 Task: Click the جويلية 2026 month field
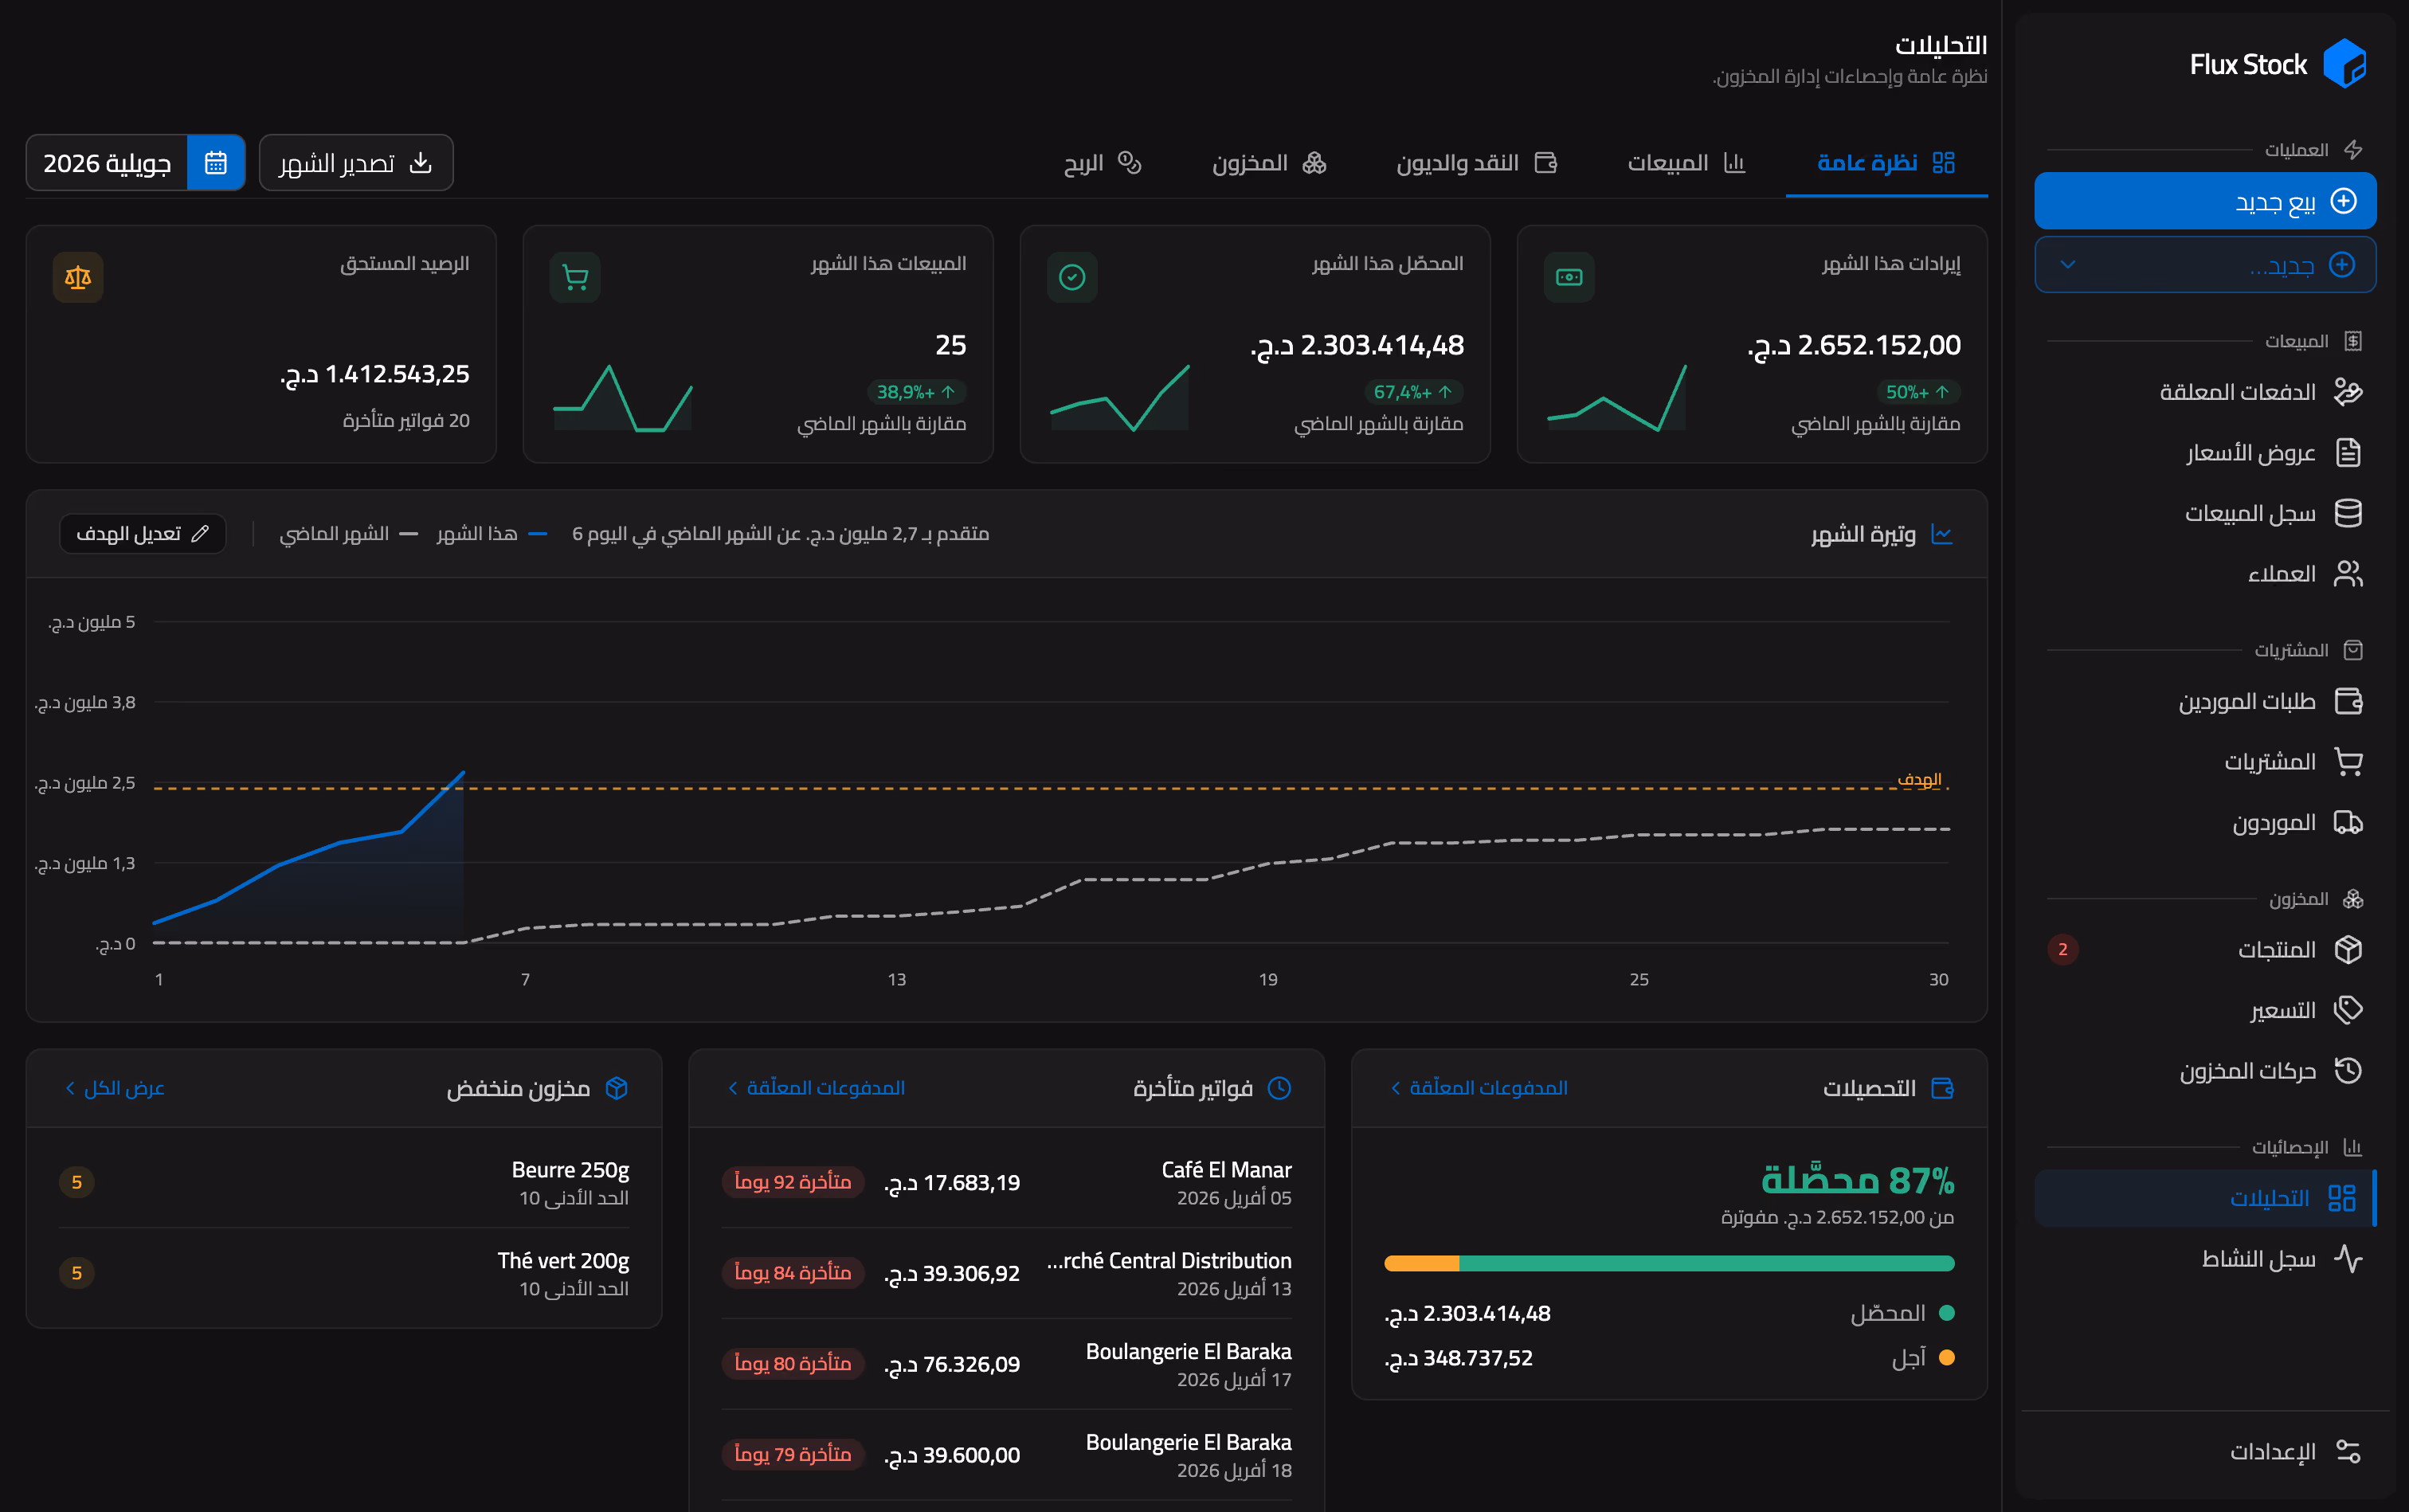coord(107,163)
